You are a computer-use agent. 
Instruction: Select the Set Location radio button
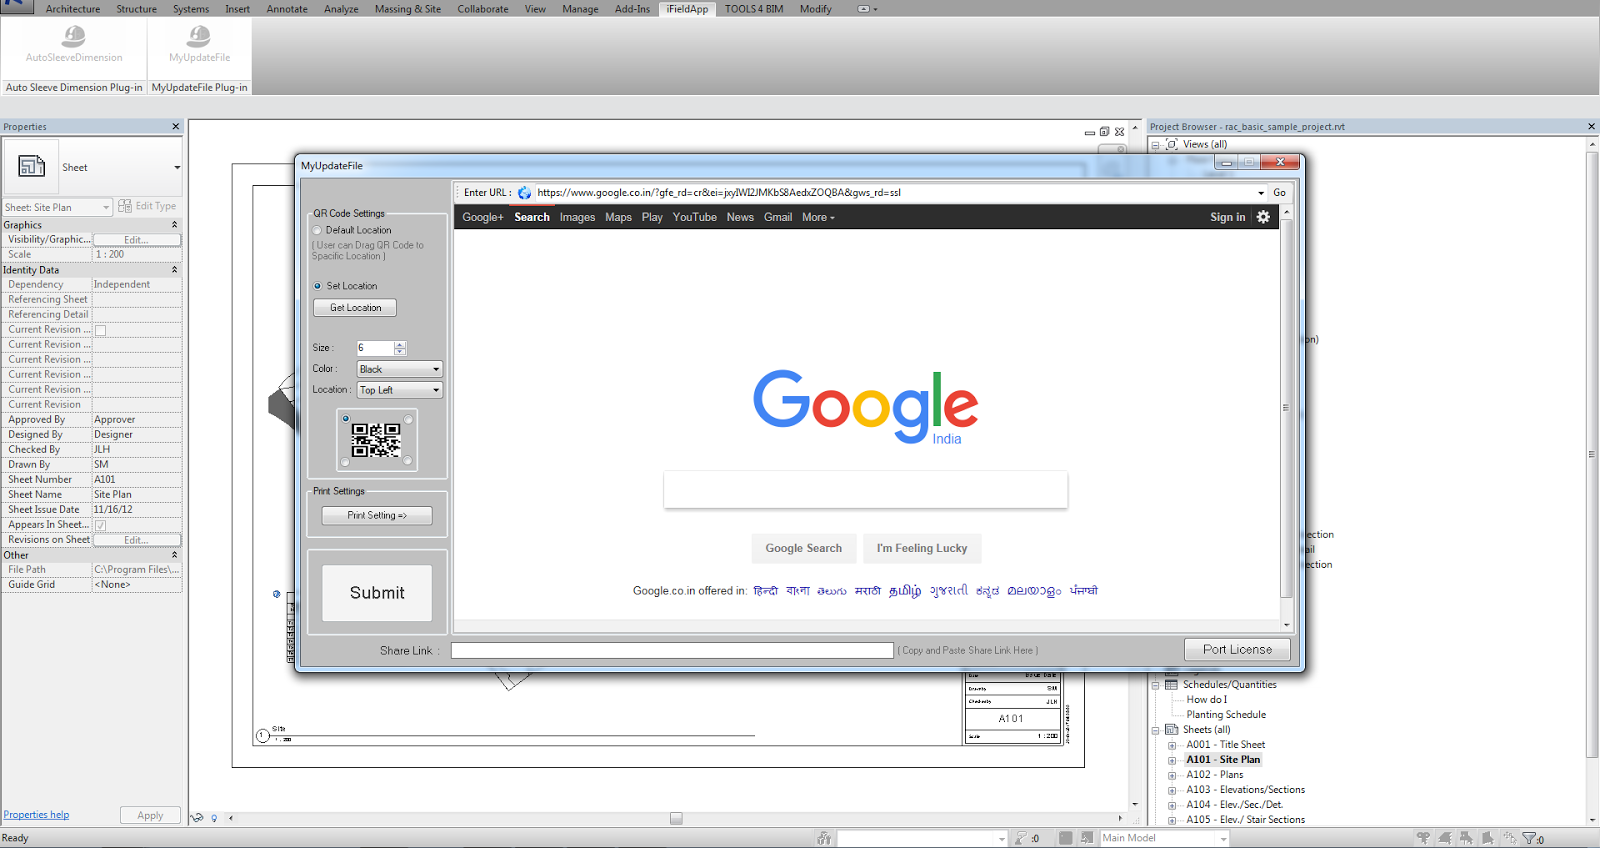pyautogui.click(x=318, y=286)
